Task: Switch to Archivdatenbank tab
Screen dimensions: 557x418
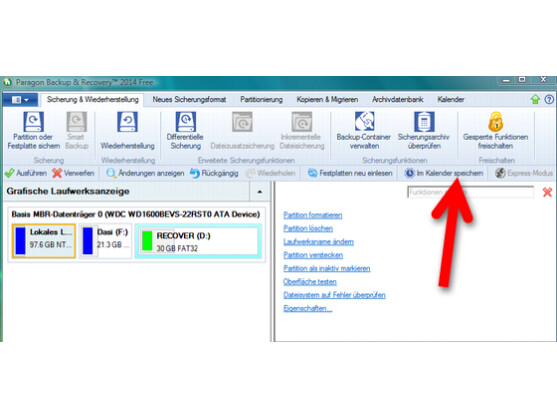Action: (x=398, y=100)
